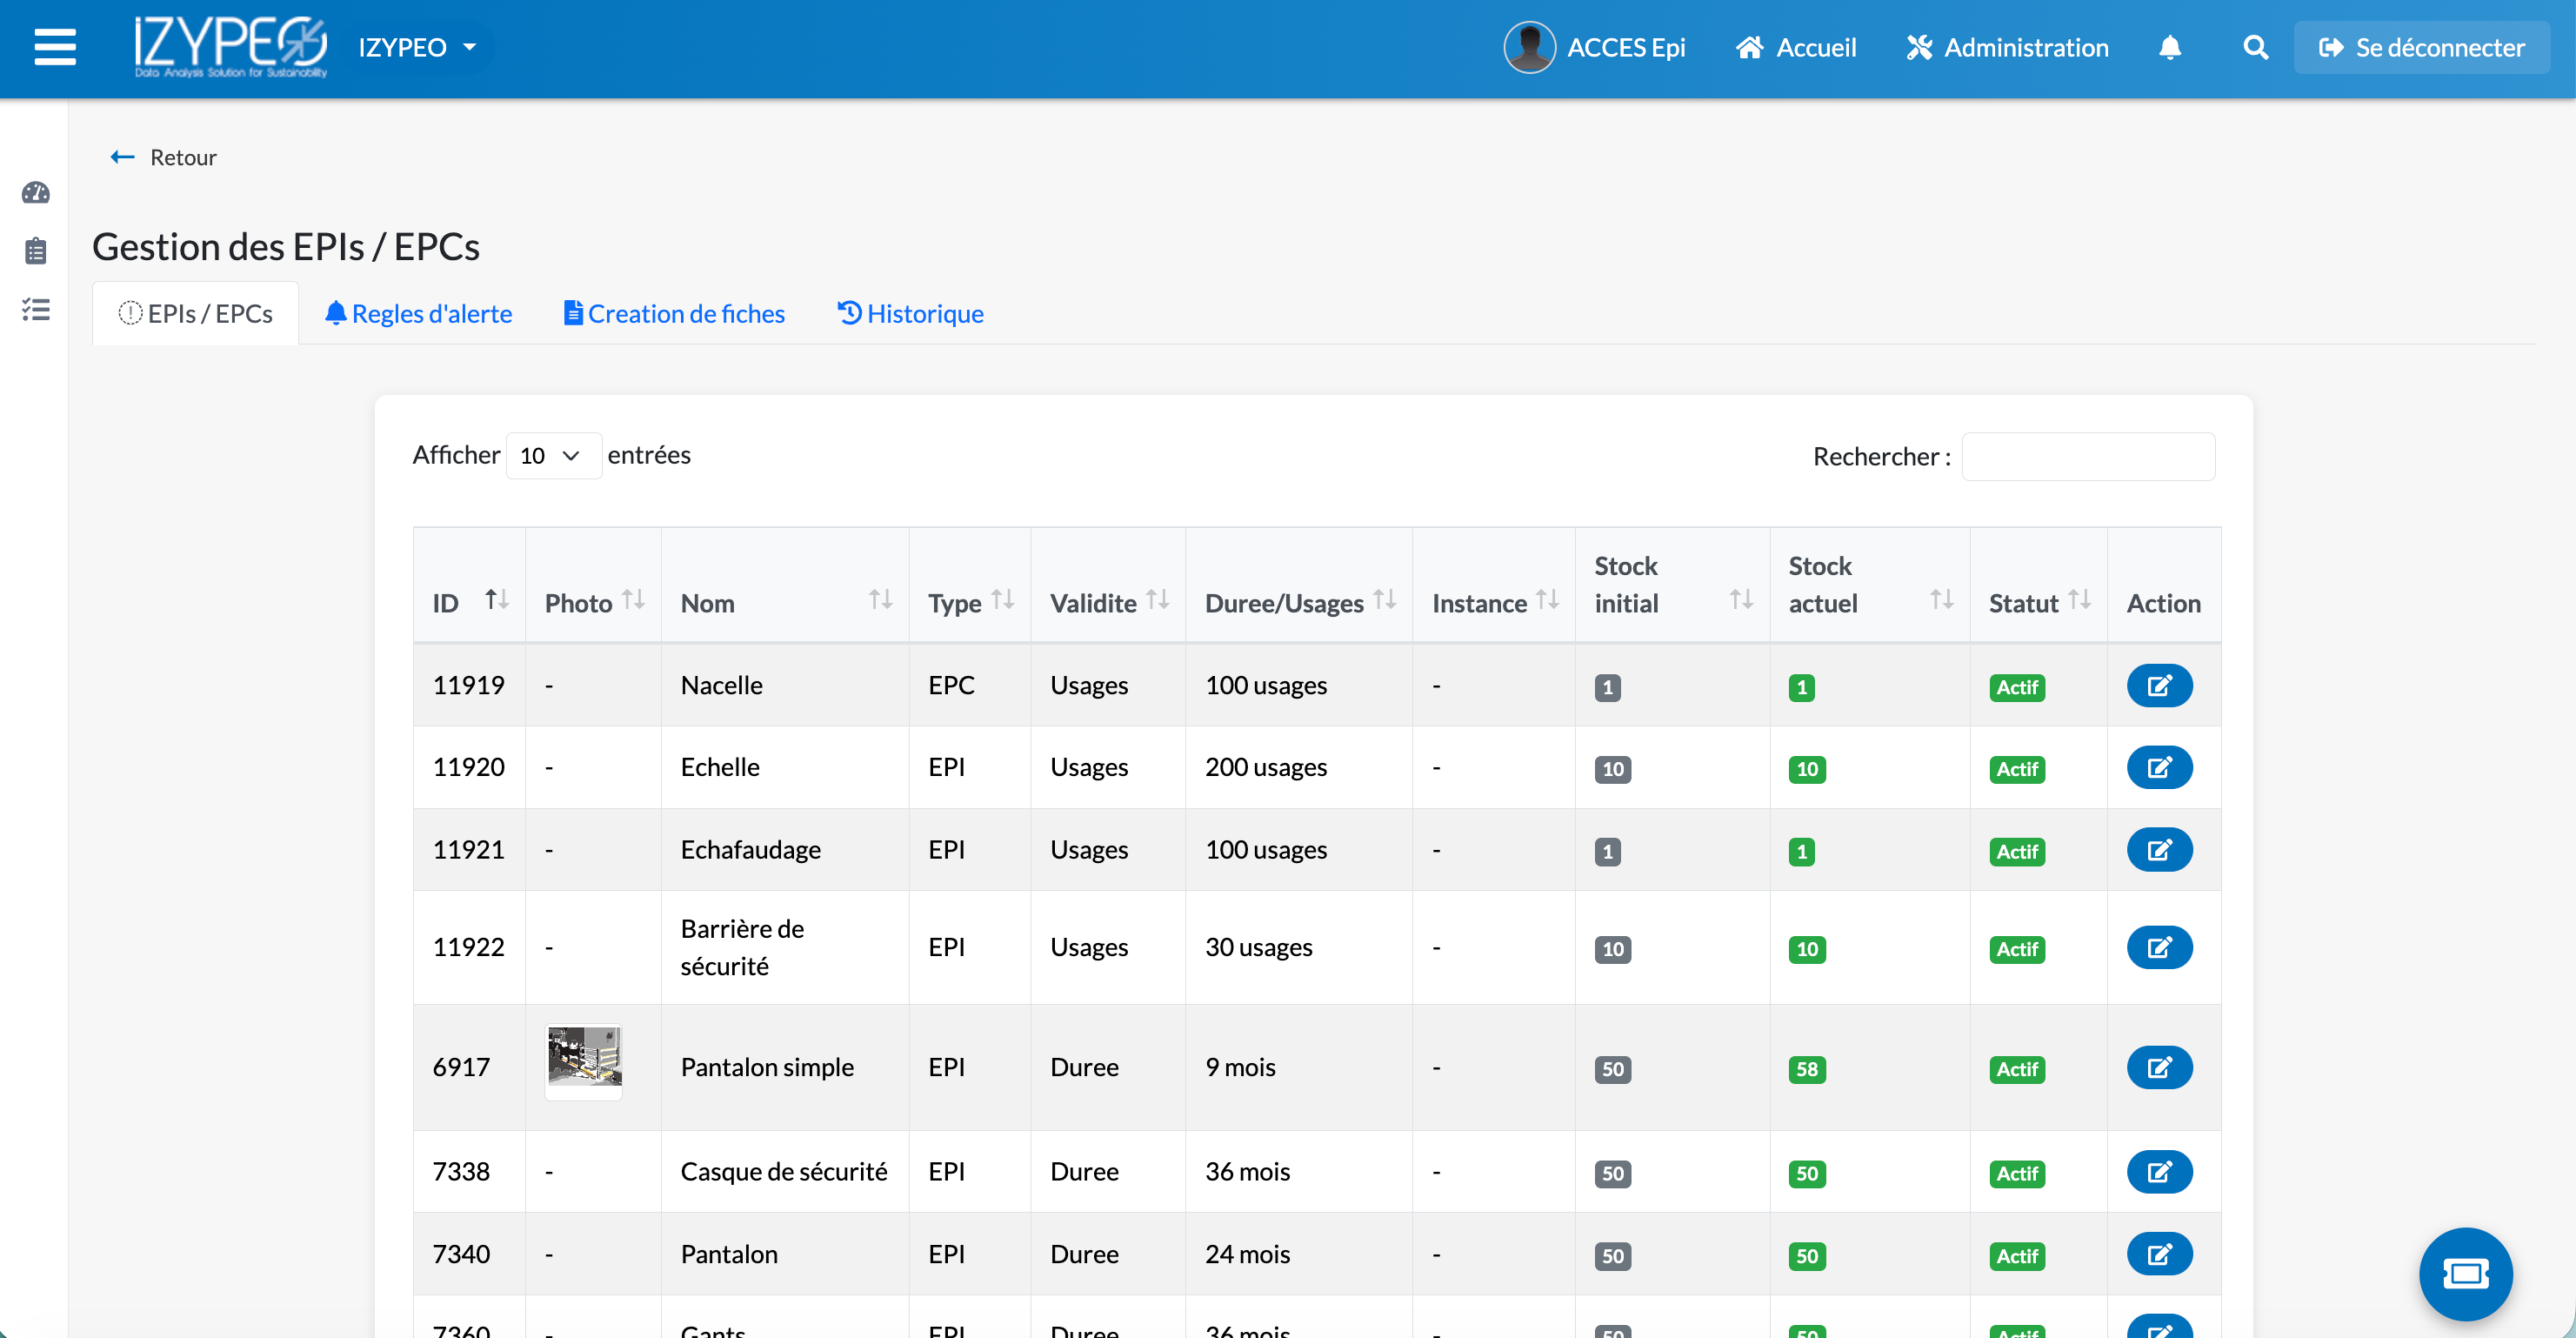Switch to the Regles d'alerte tab
The width and height of the screenshot is (2576, 1338).
(418, 314)
